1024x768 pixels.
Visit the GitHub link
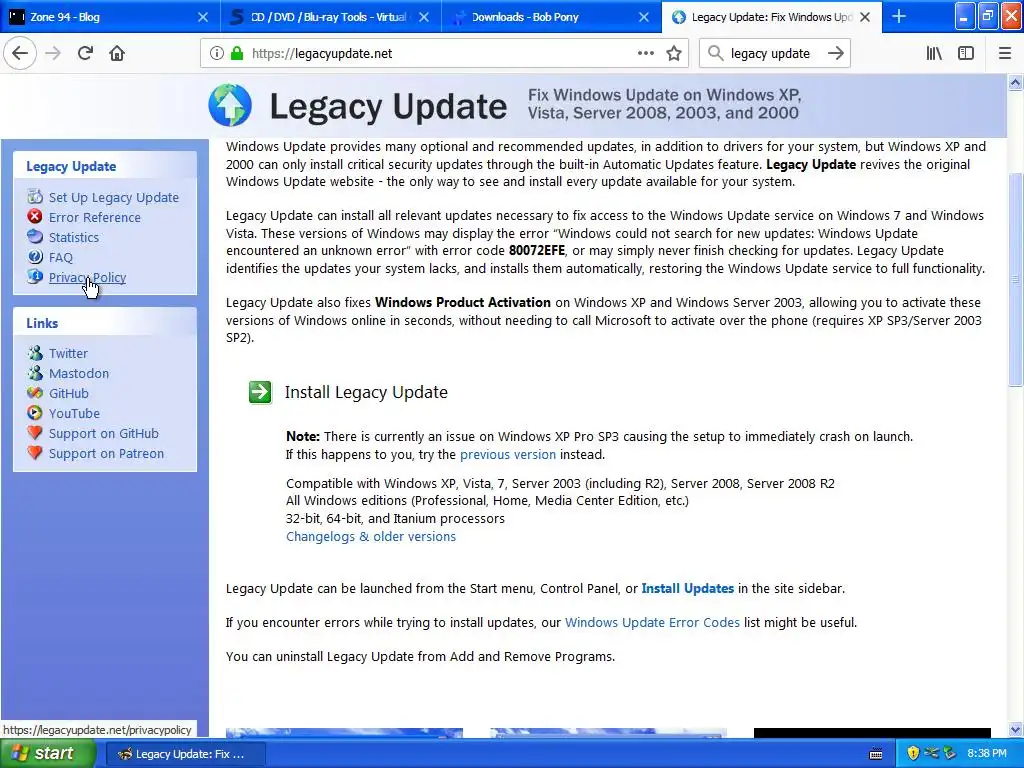click(69, 393)
